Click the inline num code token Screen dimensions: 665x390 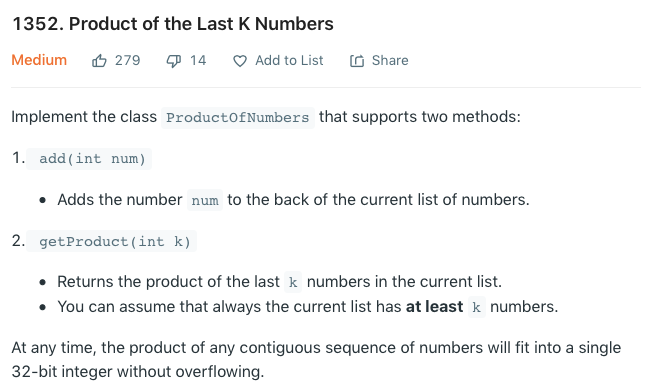205,200
